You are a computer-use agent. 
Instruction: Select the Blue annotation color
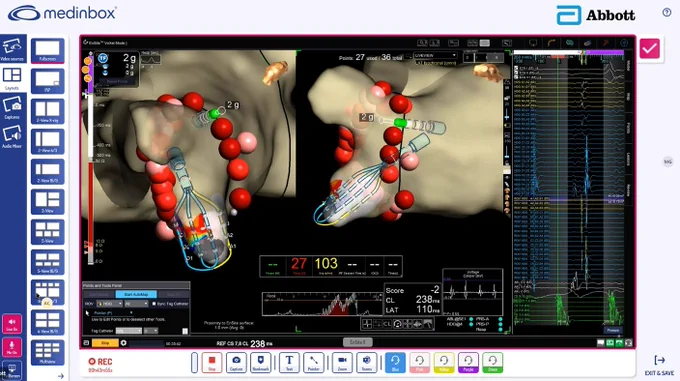coord(395,362)
